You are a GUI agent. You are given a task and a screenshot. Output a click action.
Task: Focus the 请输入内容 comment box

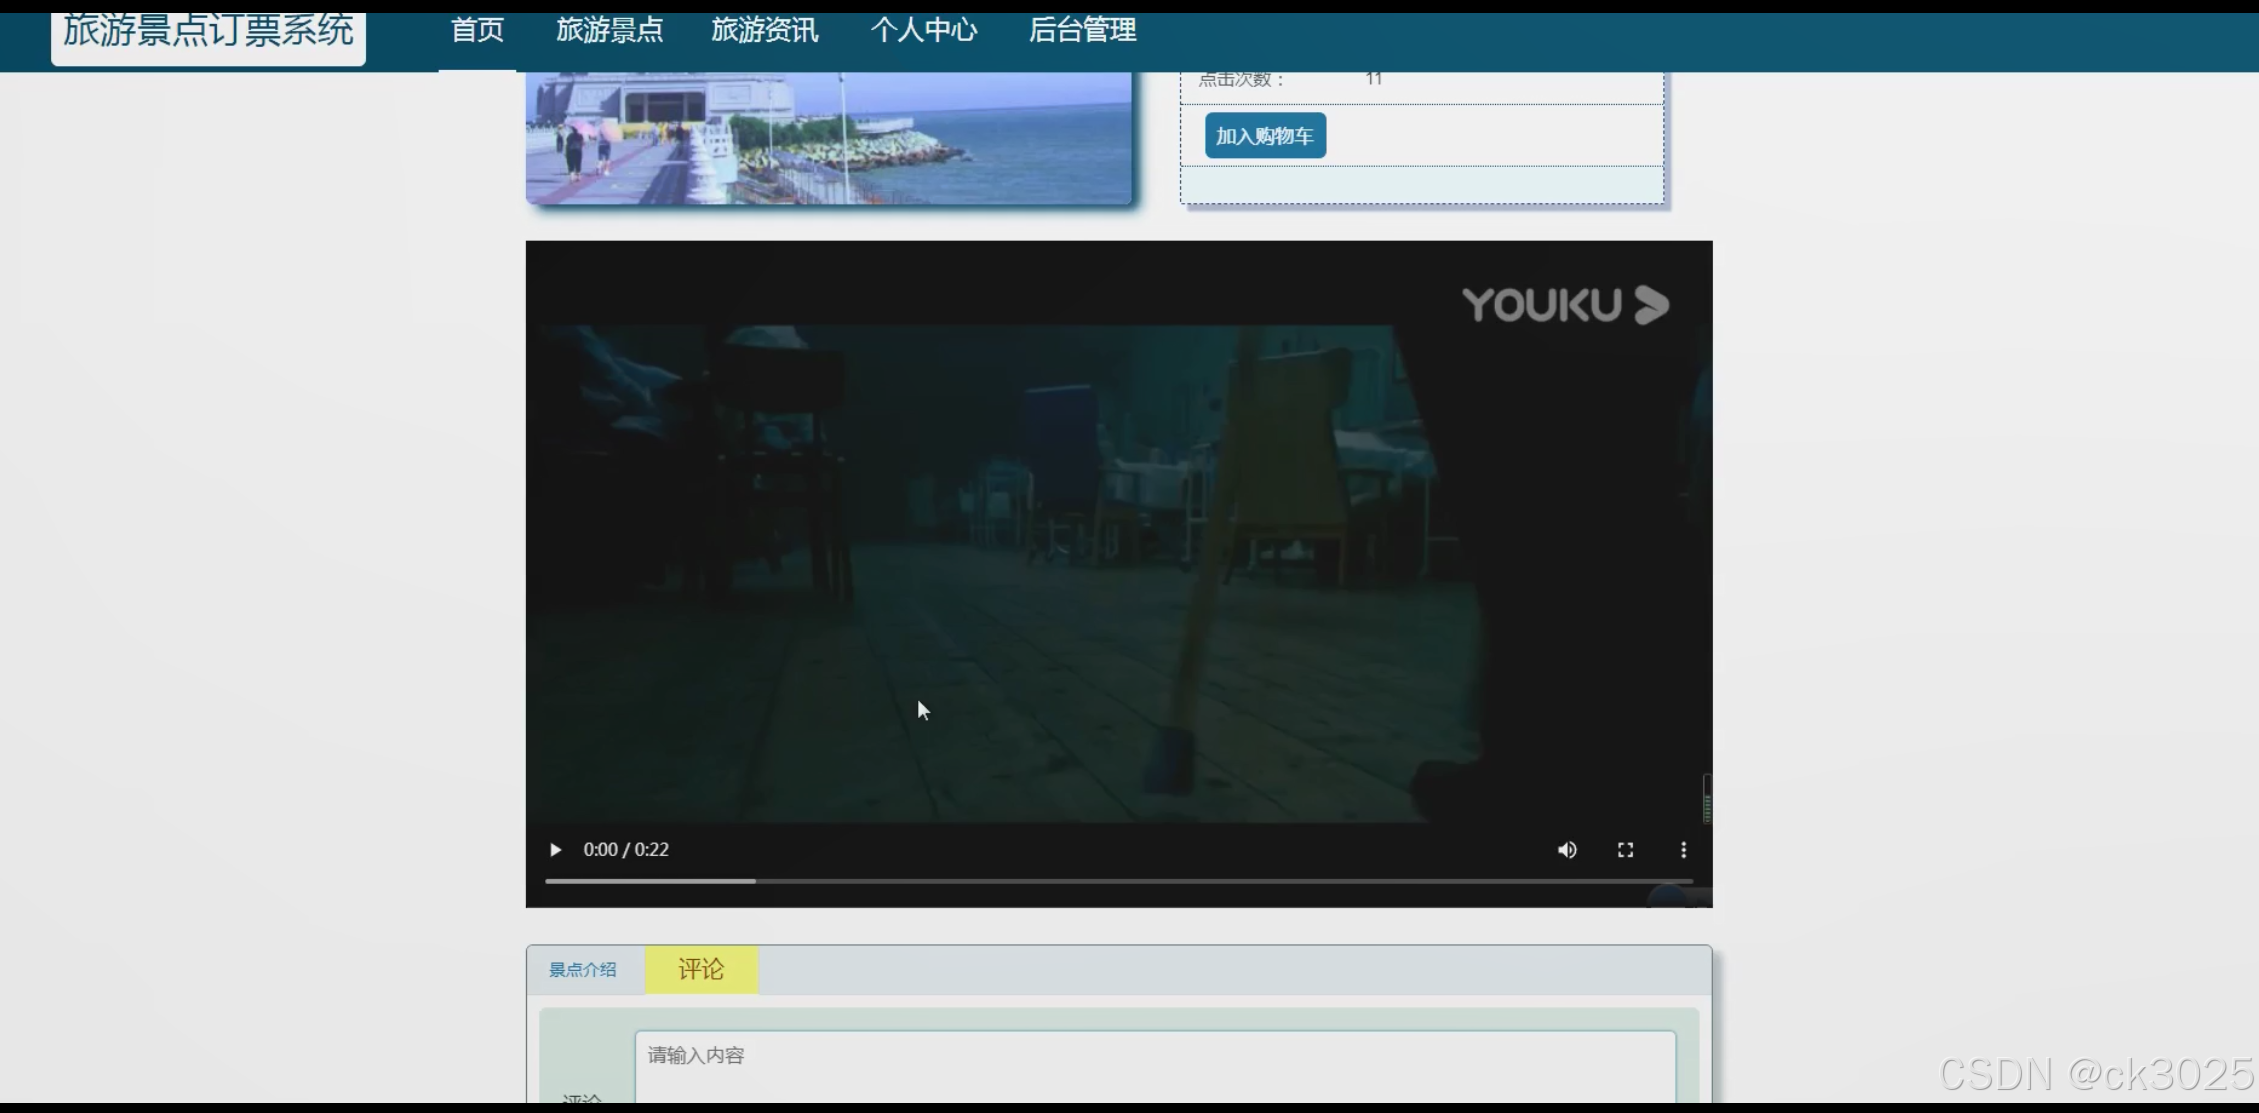tap(1154, 1065)
